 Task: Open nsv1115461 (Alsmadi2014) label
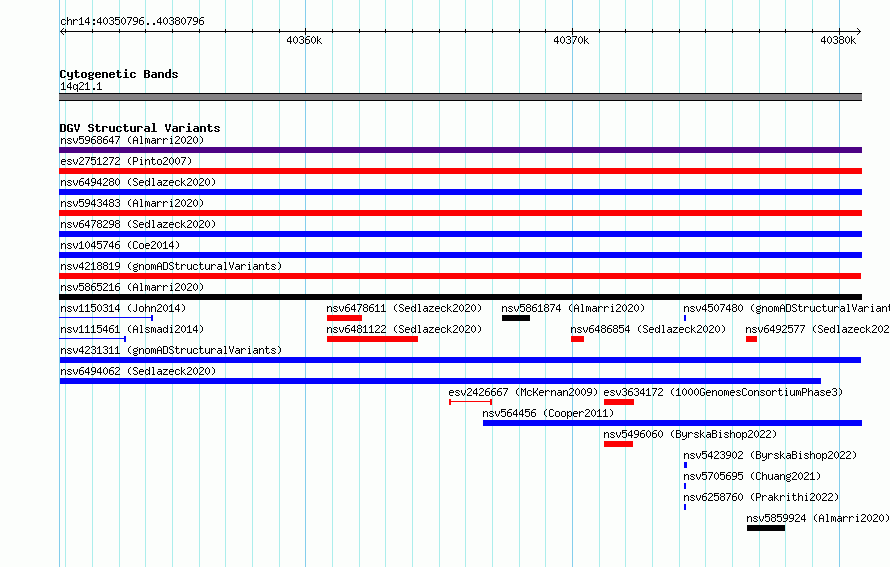coord(132,329)
